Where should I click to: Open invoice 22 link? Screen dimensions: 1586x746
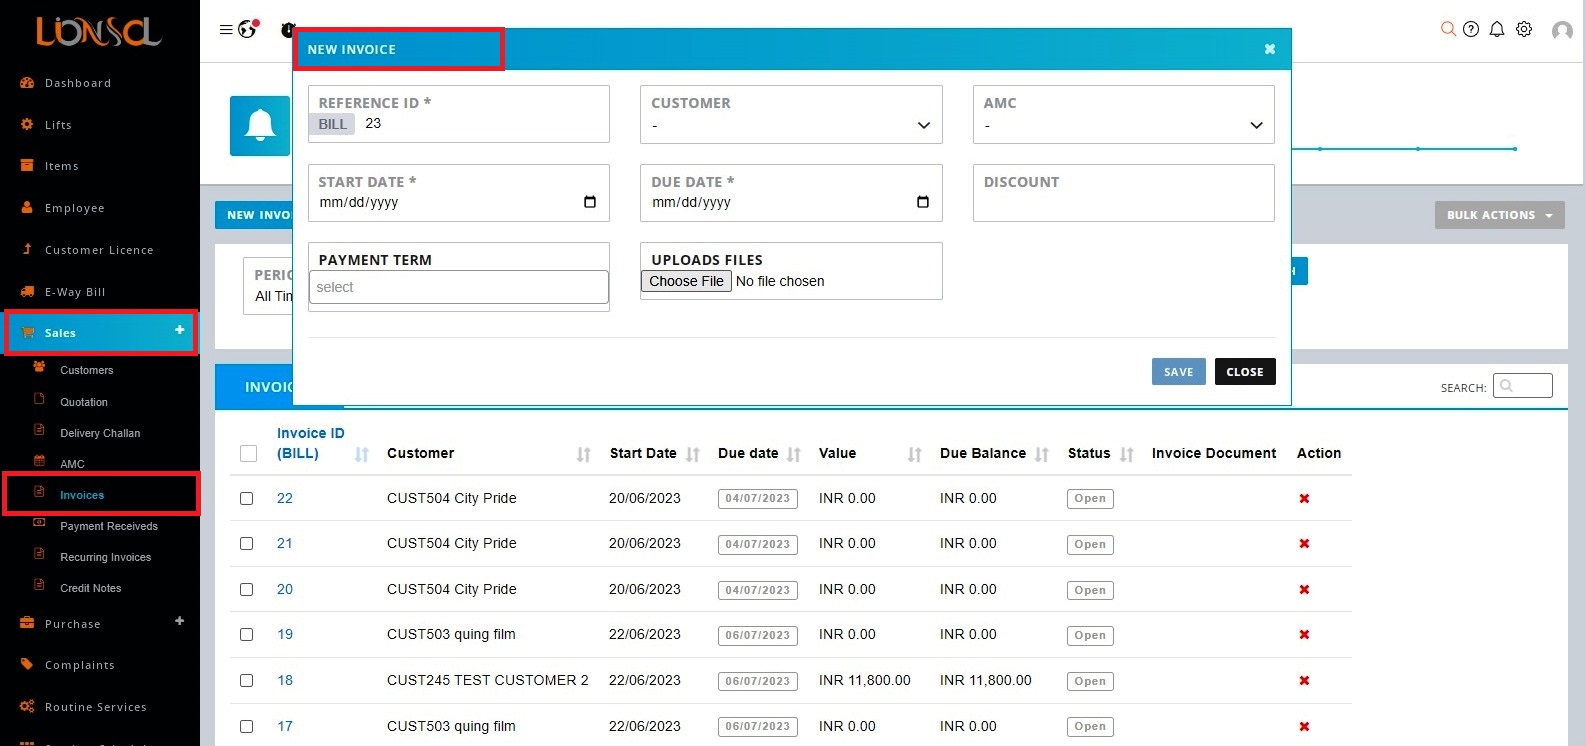[285, 498]
